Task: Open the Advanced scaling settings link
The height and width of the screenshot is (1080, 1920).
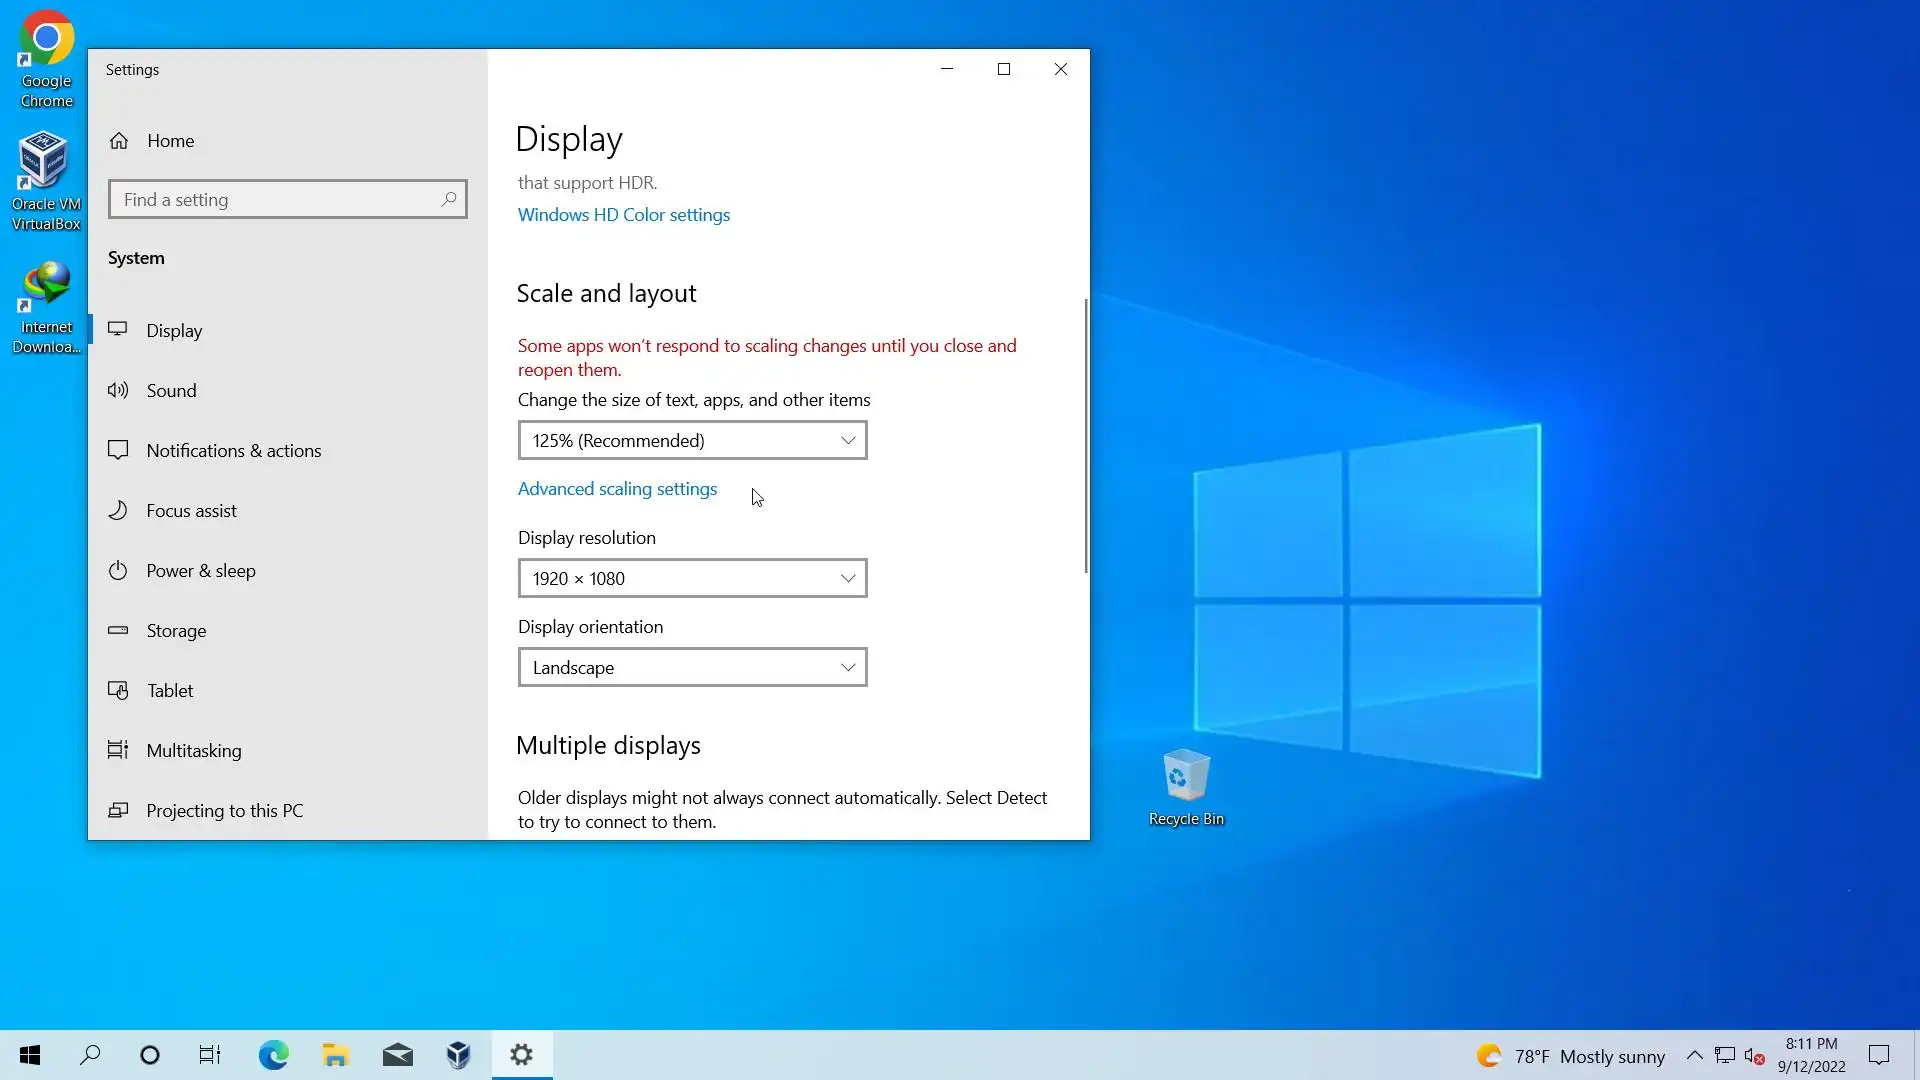Action: [617, 489]
